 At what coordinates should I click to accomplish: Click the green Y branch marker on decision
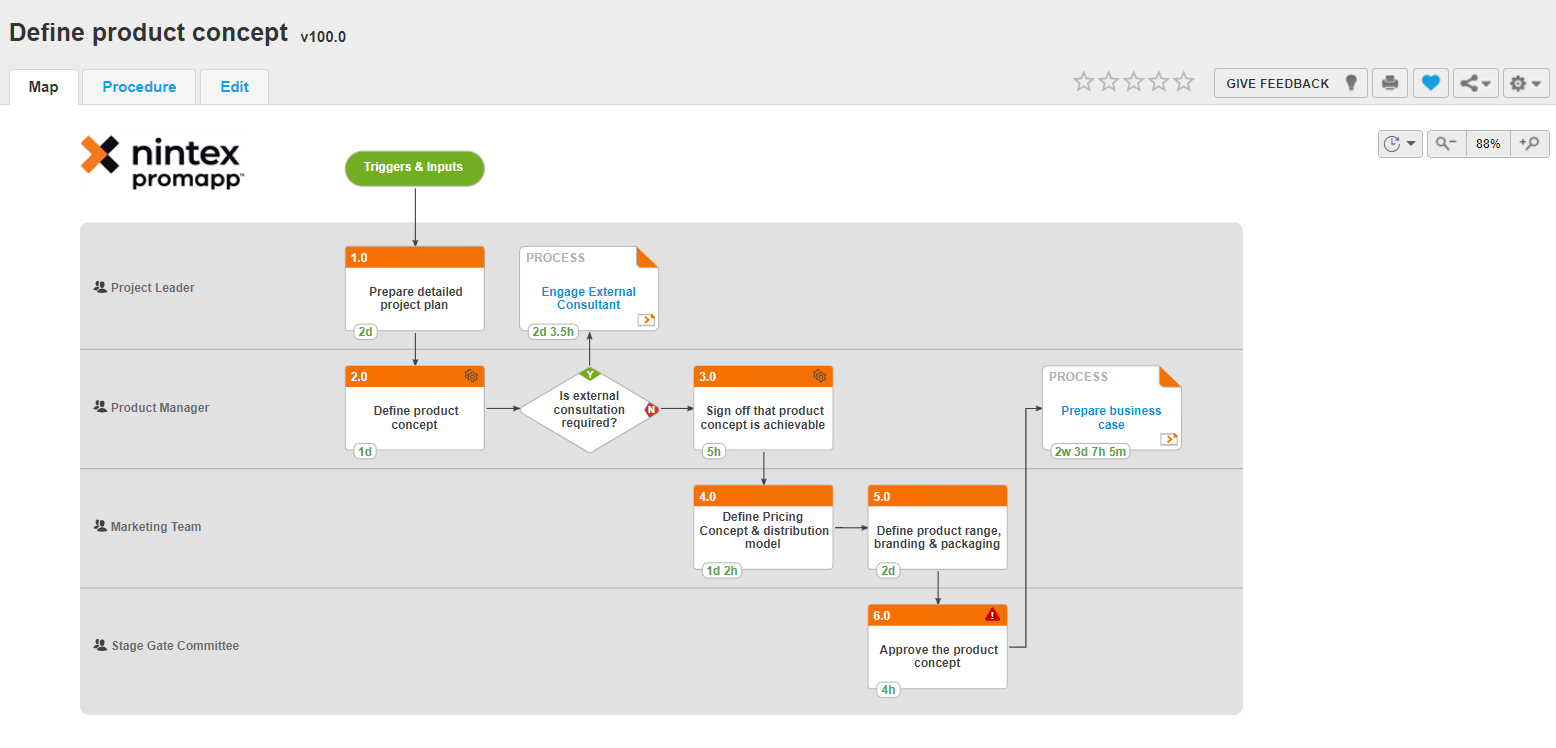click(590, 374)
